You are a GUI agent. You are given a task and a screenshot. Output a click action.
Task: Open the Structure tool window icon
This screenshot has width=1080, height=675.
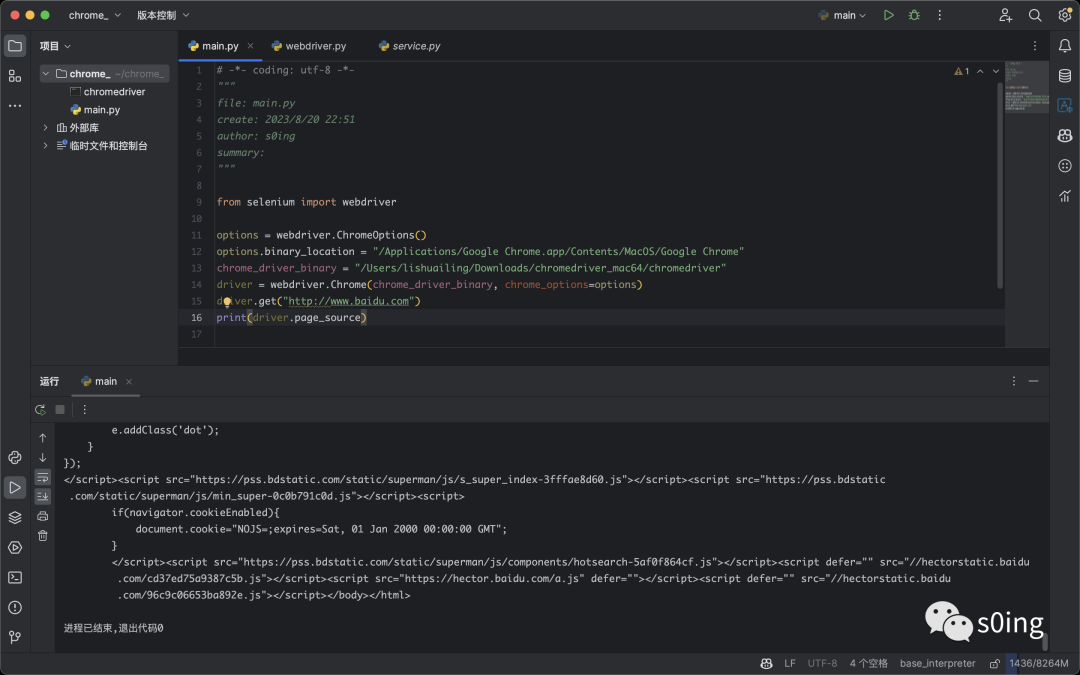coord(14,76)
